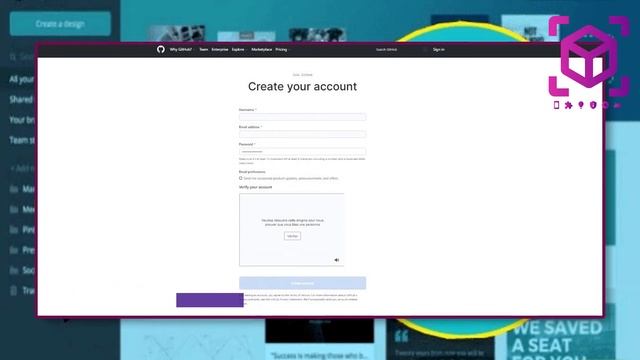Open the Team page in header
Viewport: 640px width, 360px height.
click(204, 49)
